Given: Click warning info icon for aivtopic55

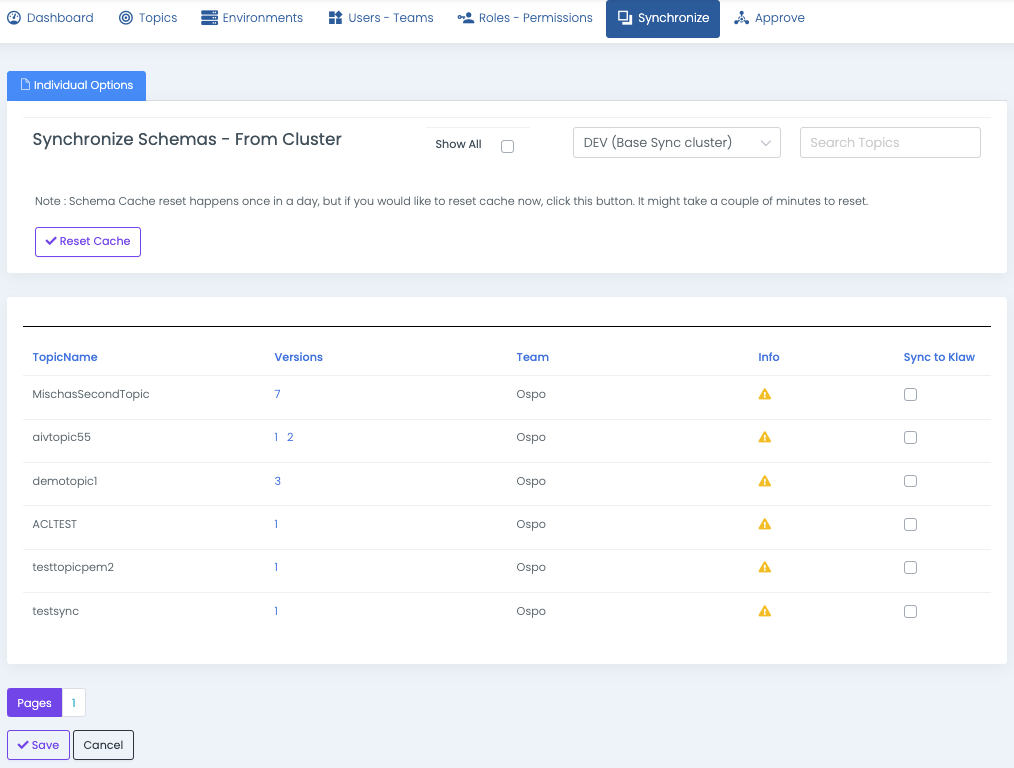Looking at the screenshot, I should (x=765, y=437).
